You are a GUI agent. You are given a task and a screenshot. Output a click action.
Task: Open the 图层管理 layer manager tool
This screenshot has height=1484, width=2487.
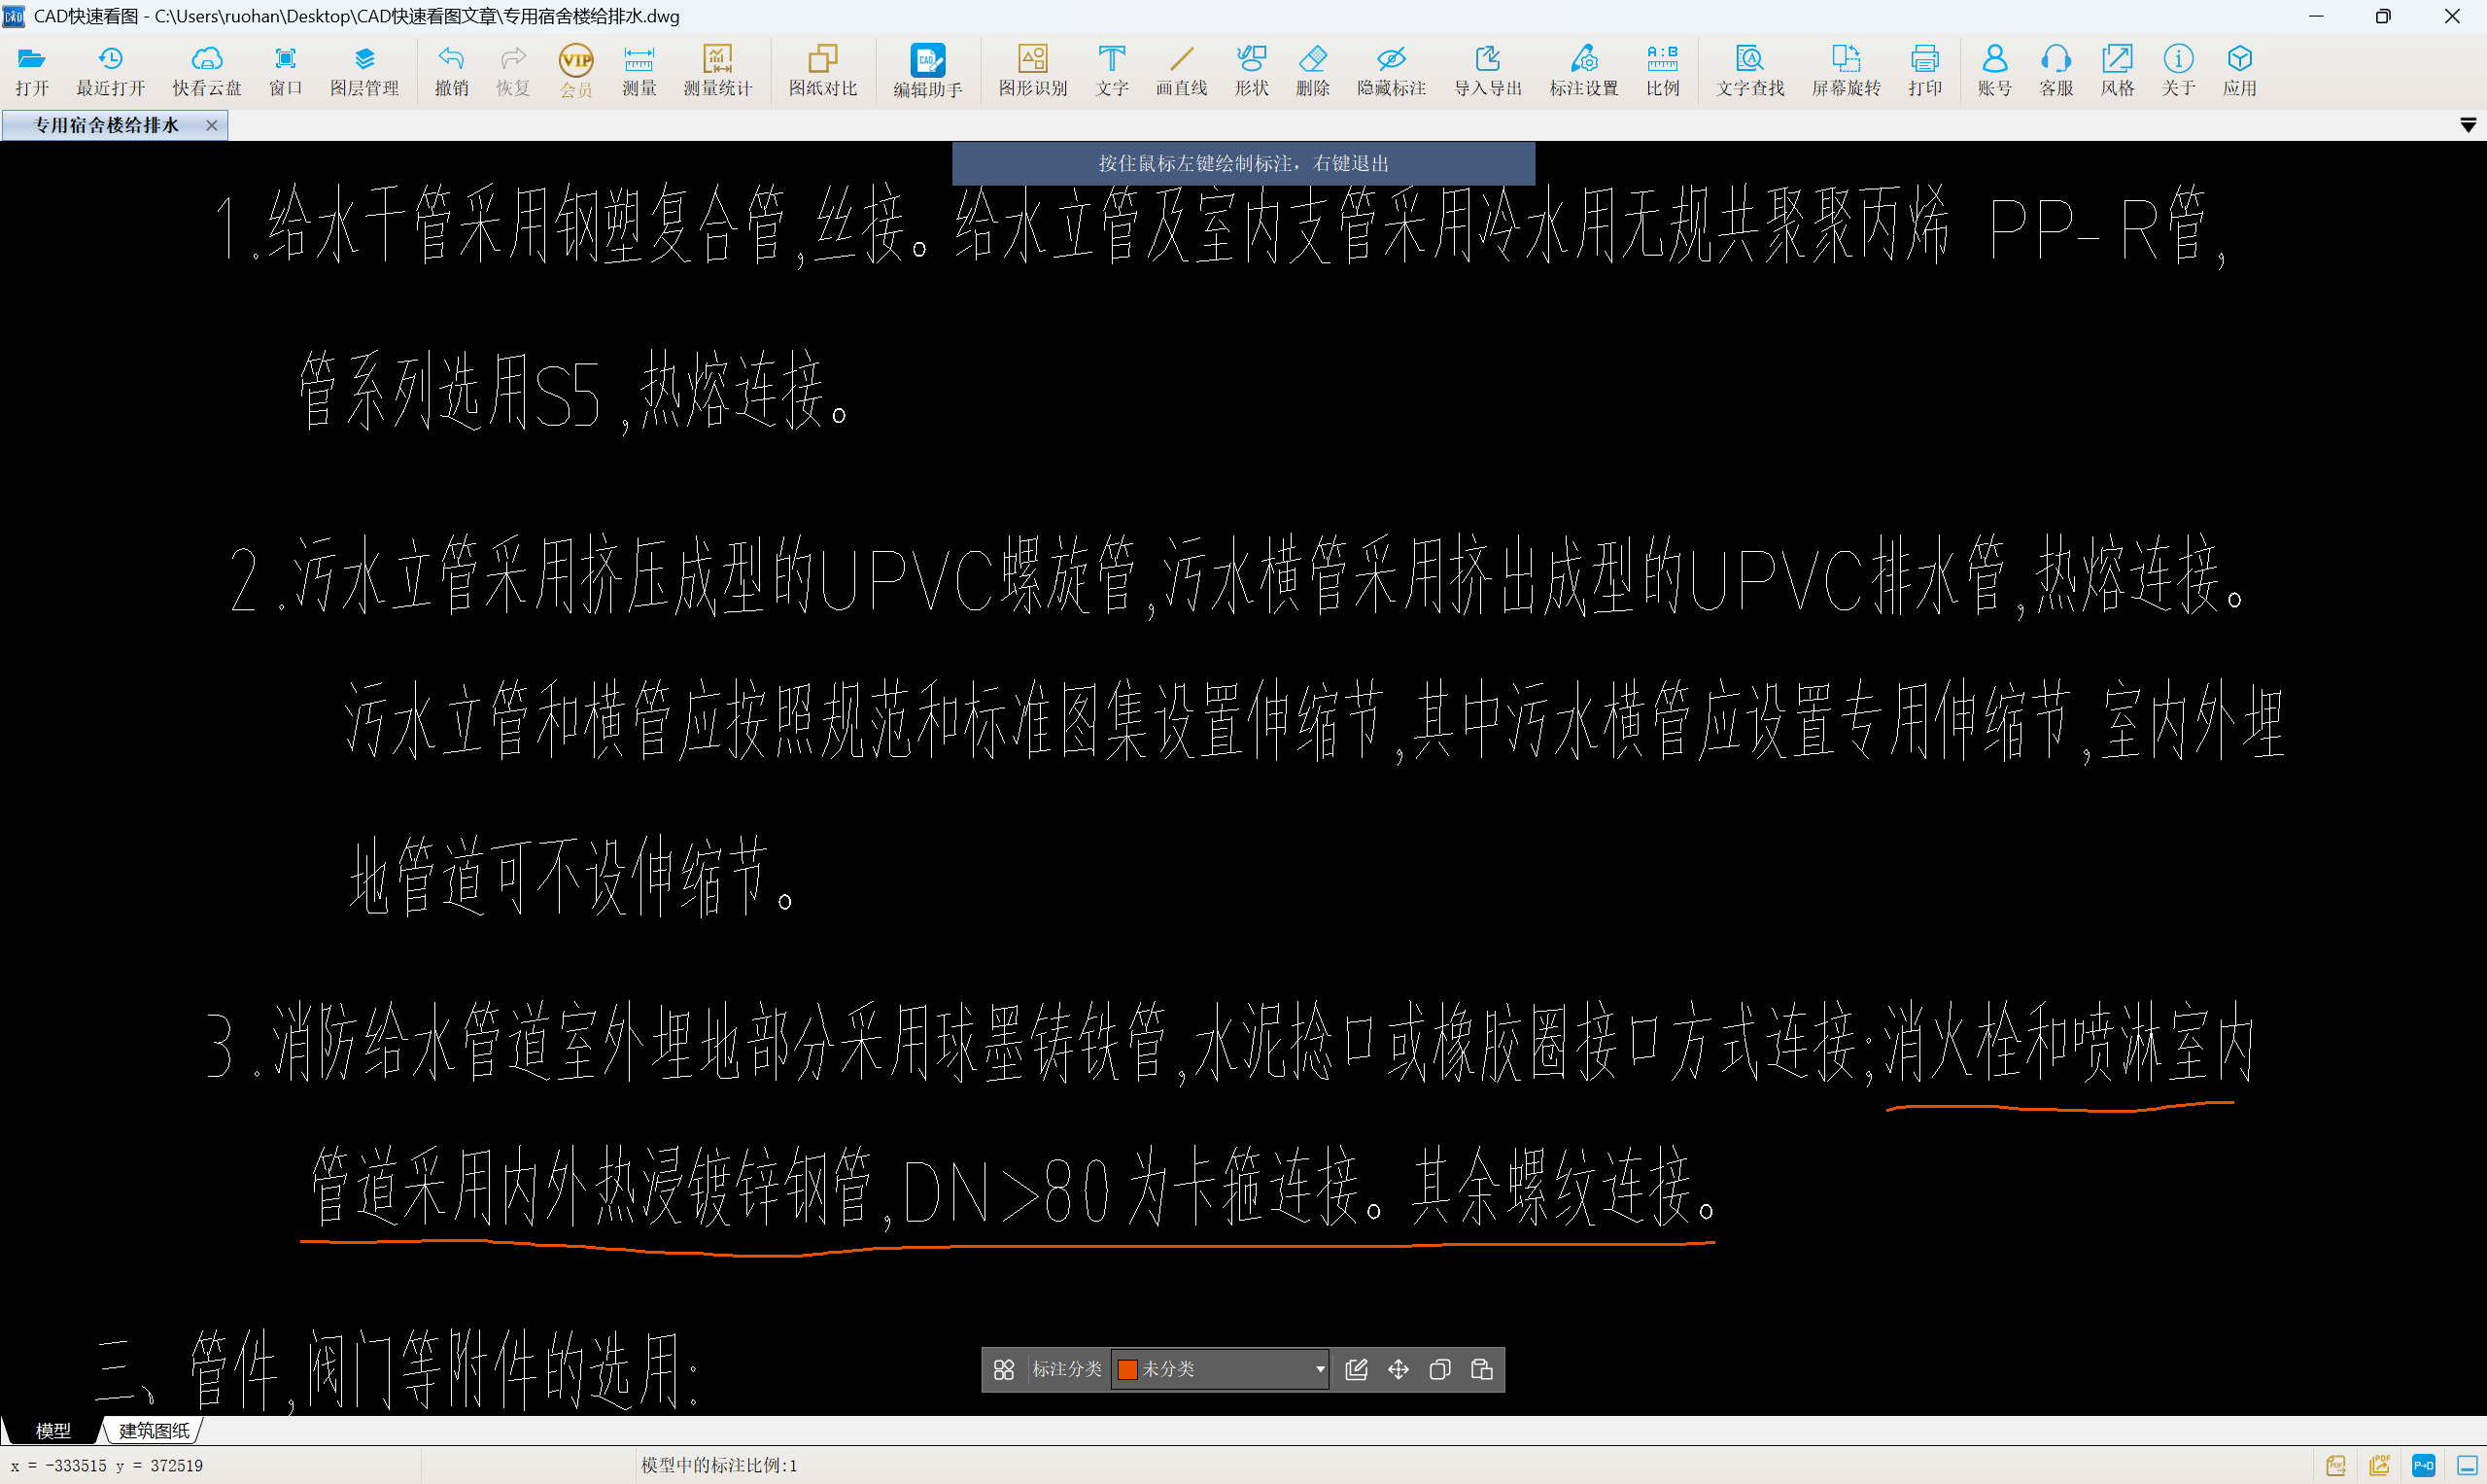pyautogui.click(x=364, y=70)
